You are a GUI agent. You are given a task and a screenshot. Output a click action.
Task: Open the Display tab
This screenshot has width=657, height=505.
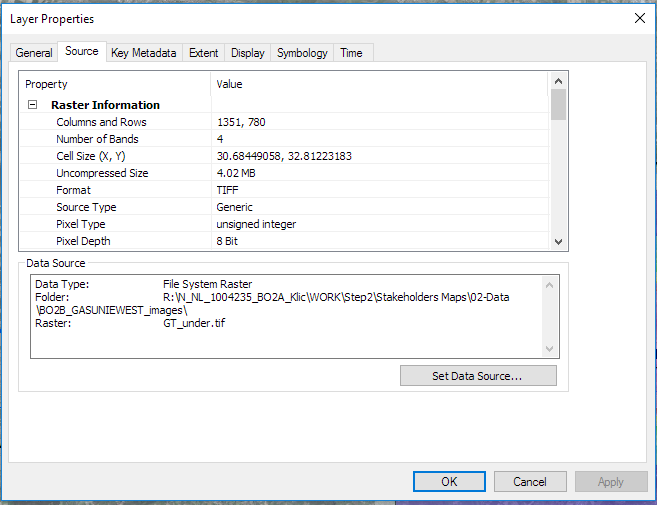[x=248, y=53]
